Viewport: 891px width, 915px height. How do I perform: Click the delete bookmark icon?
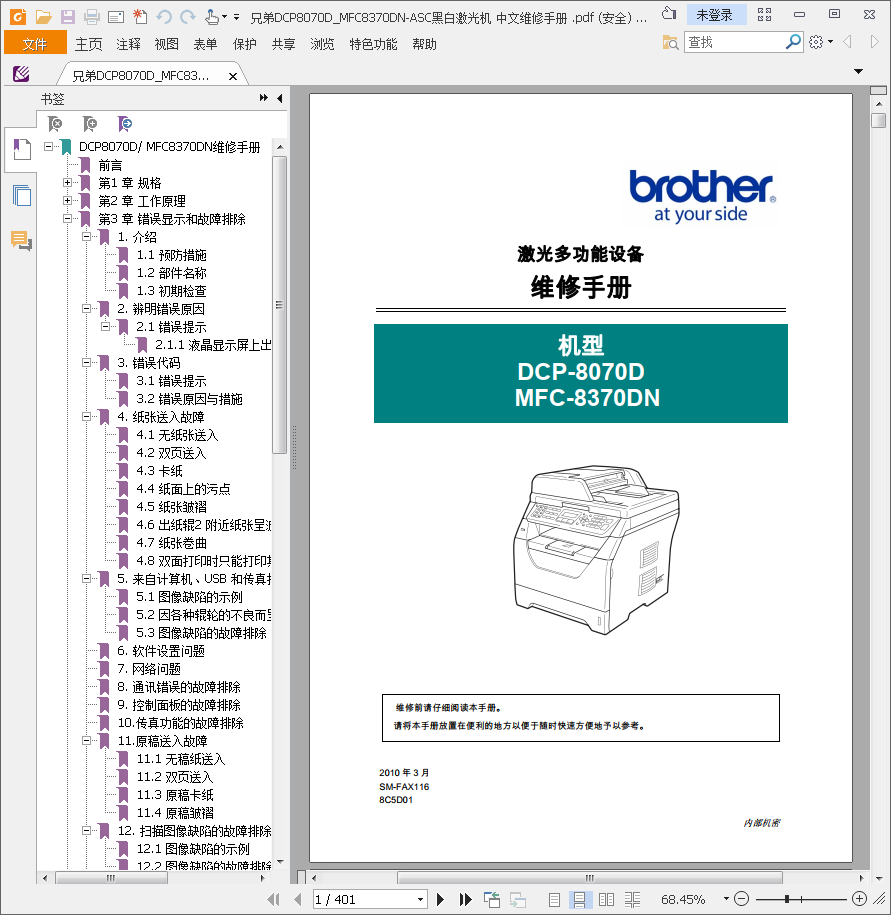(55, 124)
